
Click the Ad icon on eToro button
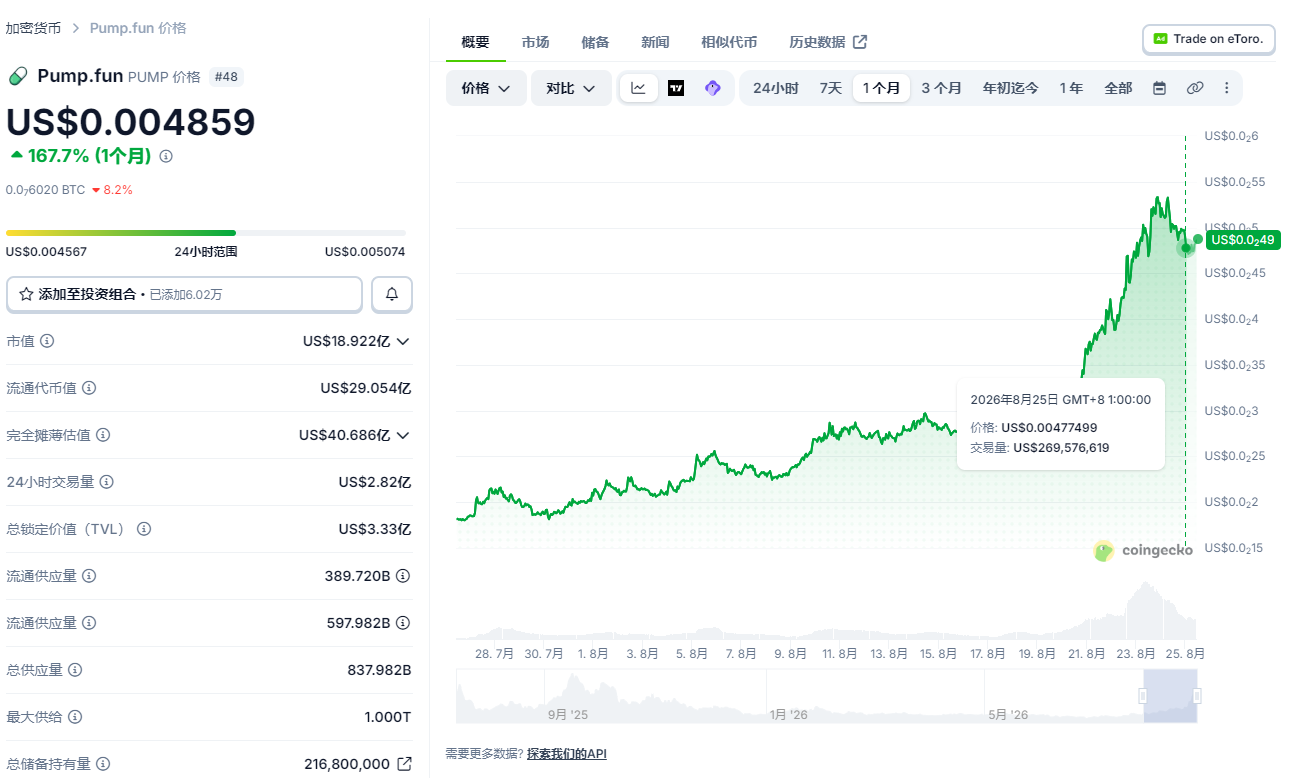[x=1160, y=39]
